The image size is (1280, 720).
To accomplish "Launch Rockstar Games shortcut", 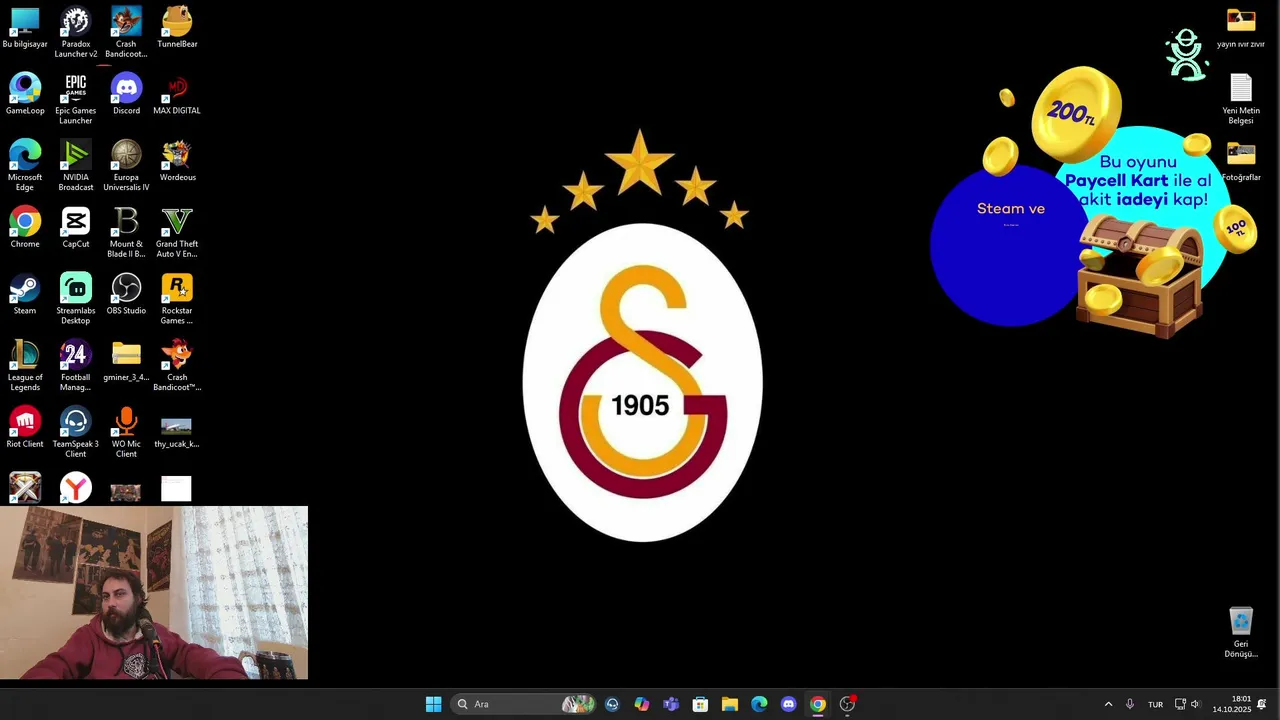I will coord(177,299).
